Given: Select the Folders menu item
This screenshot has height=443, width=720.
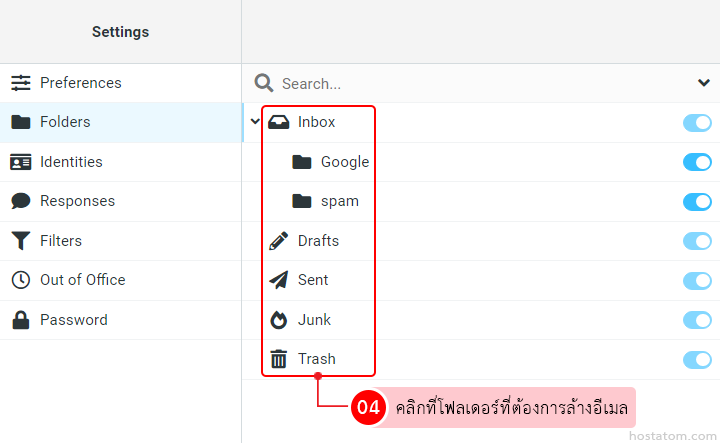Looking at the screenshot, I should (65, 122).
